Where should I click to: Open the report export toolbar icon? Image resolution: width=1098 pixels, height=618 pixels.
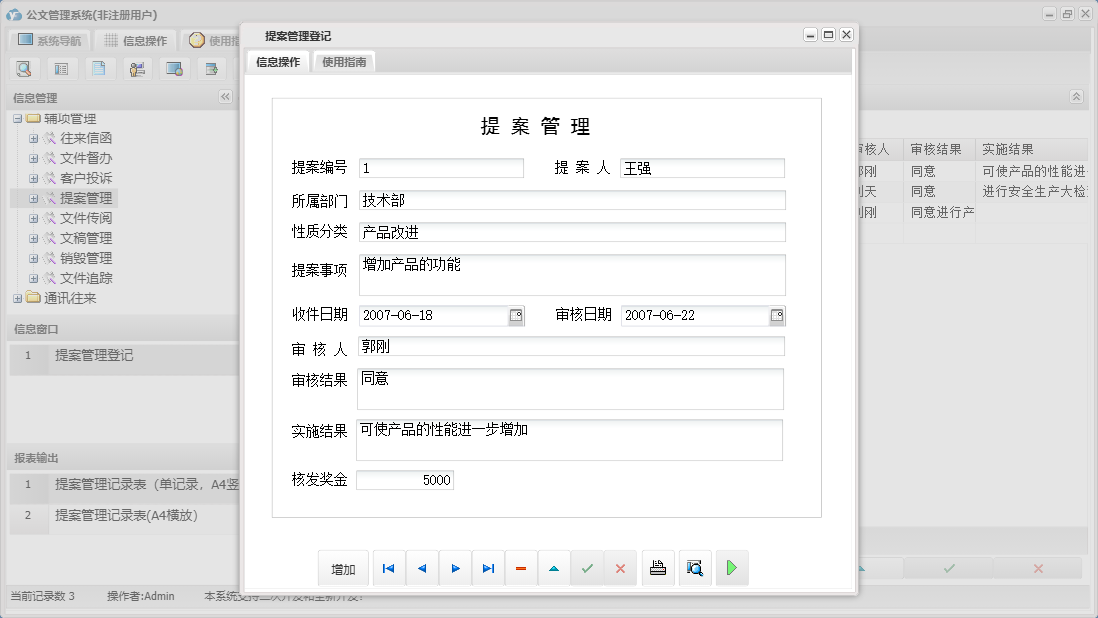pyautogui.click(x=211, y=68)
